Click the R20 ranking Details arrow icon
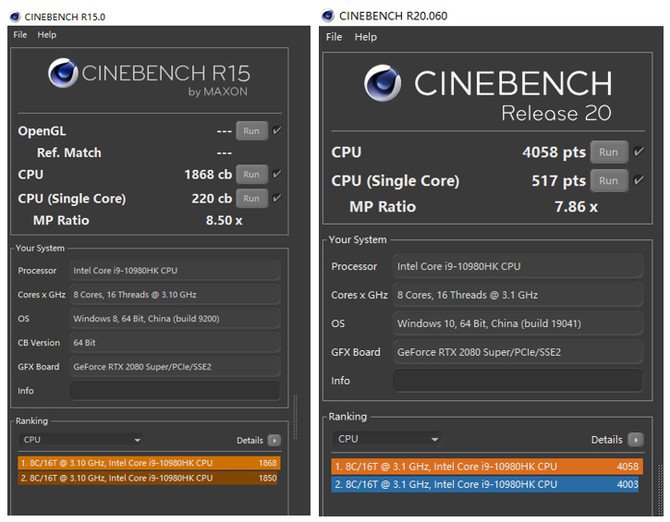This screenshot has height=522, width=670. point(635,439)
